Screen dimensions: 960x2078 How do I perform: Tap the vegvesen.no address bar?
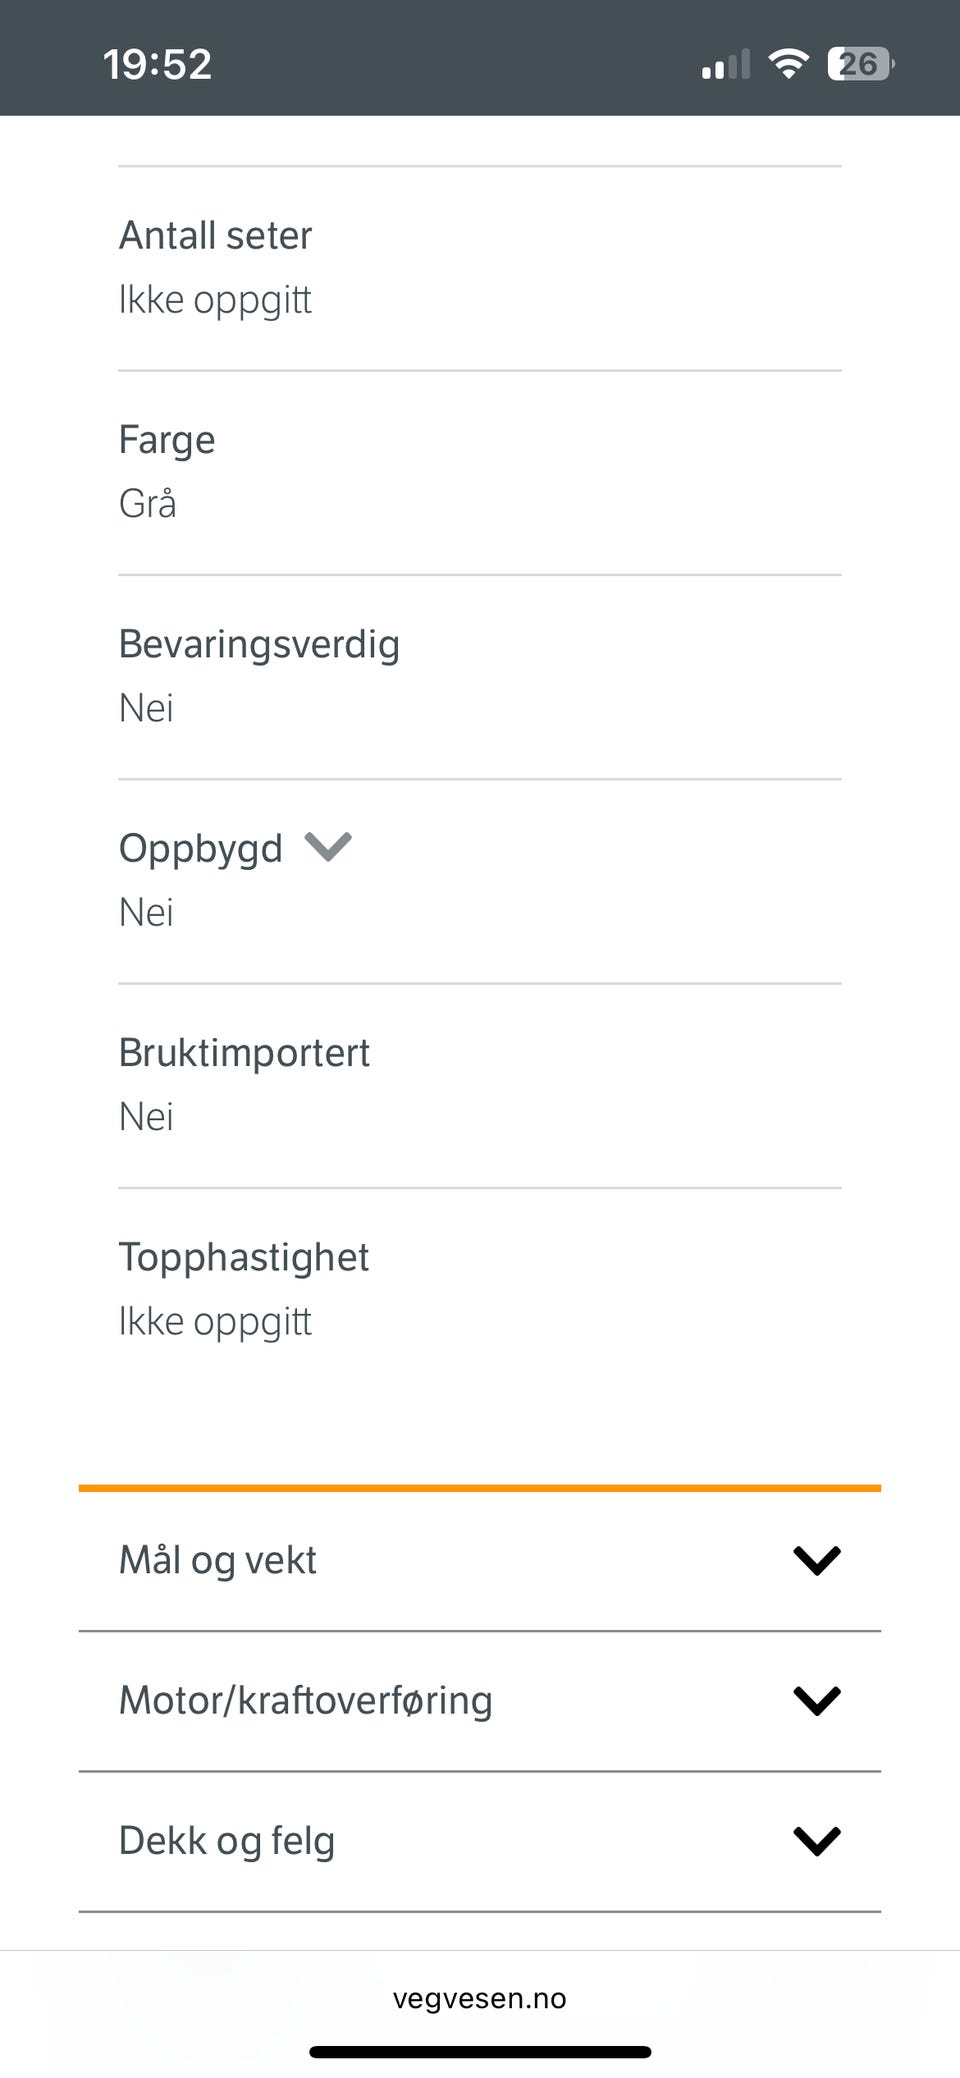pos(480,1998)
